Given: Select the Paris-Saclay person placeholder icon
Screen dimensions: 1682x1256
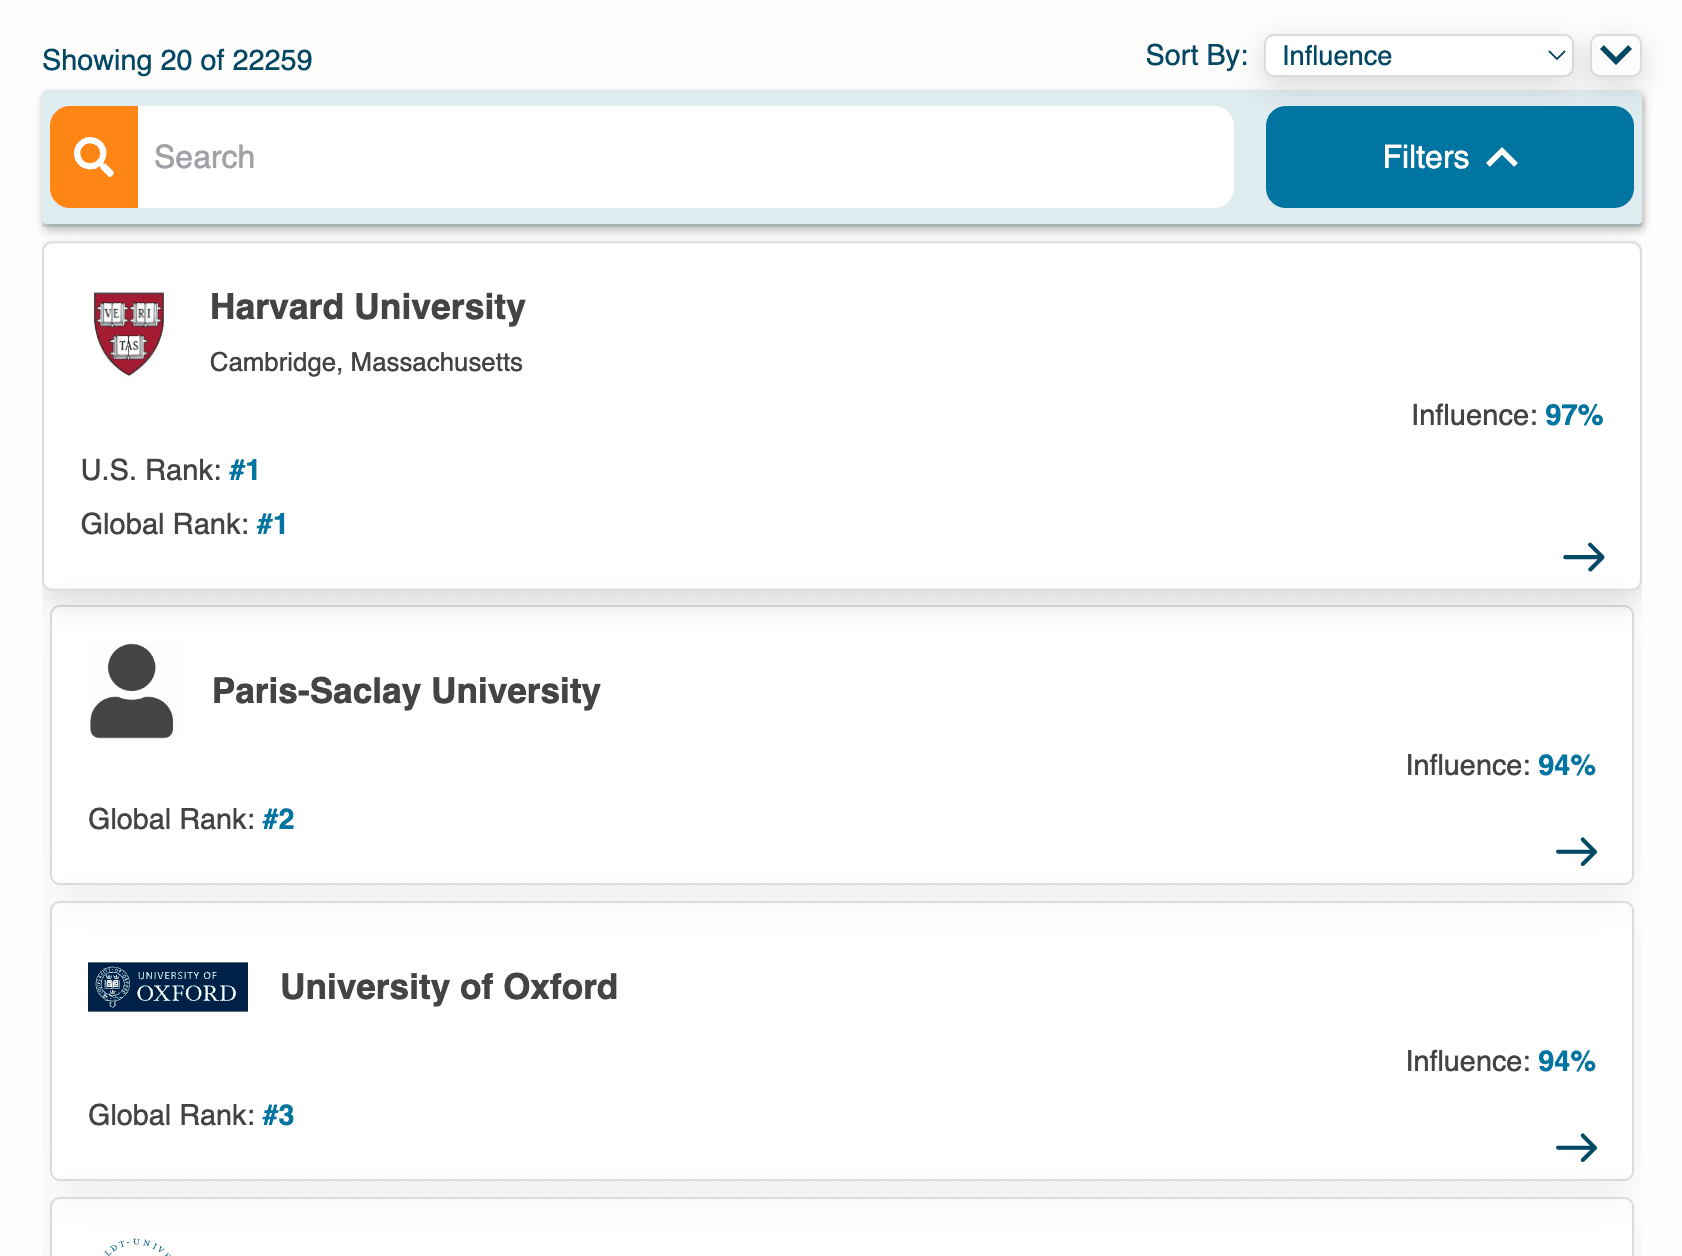Looking at the screenshot, I should coord(131,690).
